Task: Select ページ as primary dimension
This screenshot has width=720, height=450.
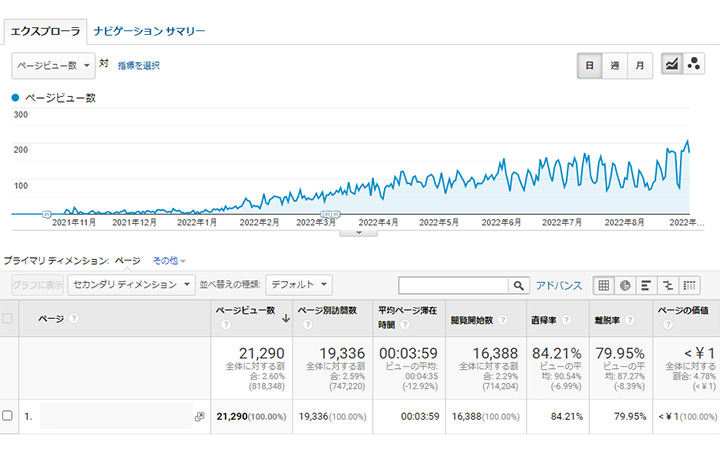Action: pos(127,261)
